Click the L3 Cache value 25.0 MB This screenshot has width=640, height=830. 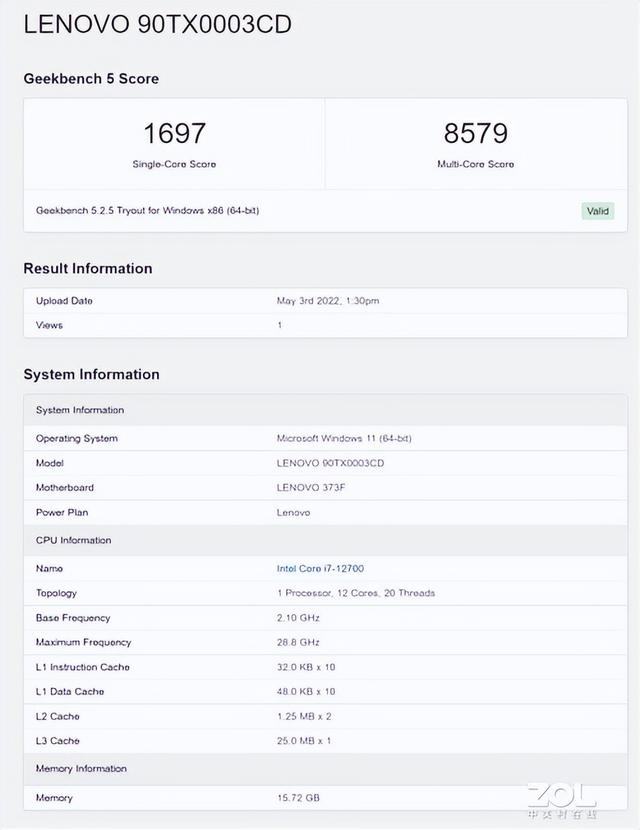pos(304,741)
